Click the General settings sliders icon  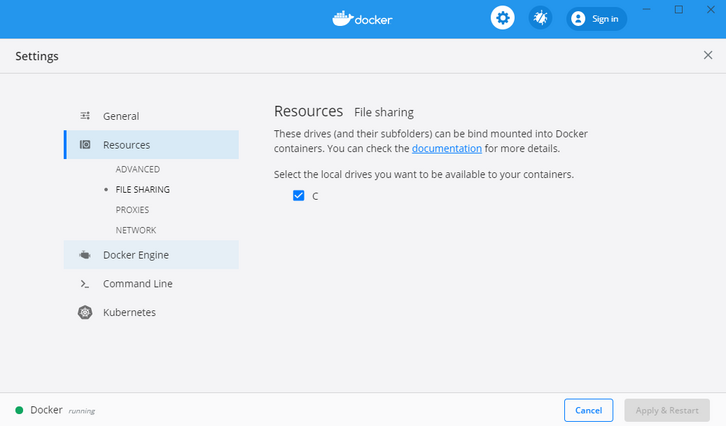pos(85,116)
